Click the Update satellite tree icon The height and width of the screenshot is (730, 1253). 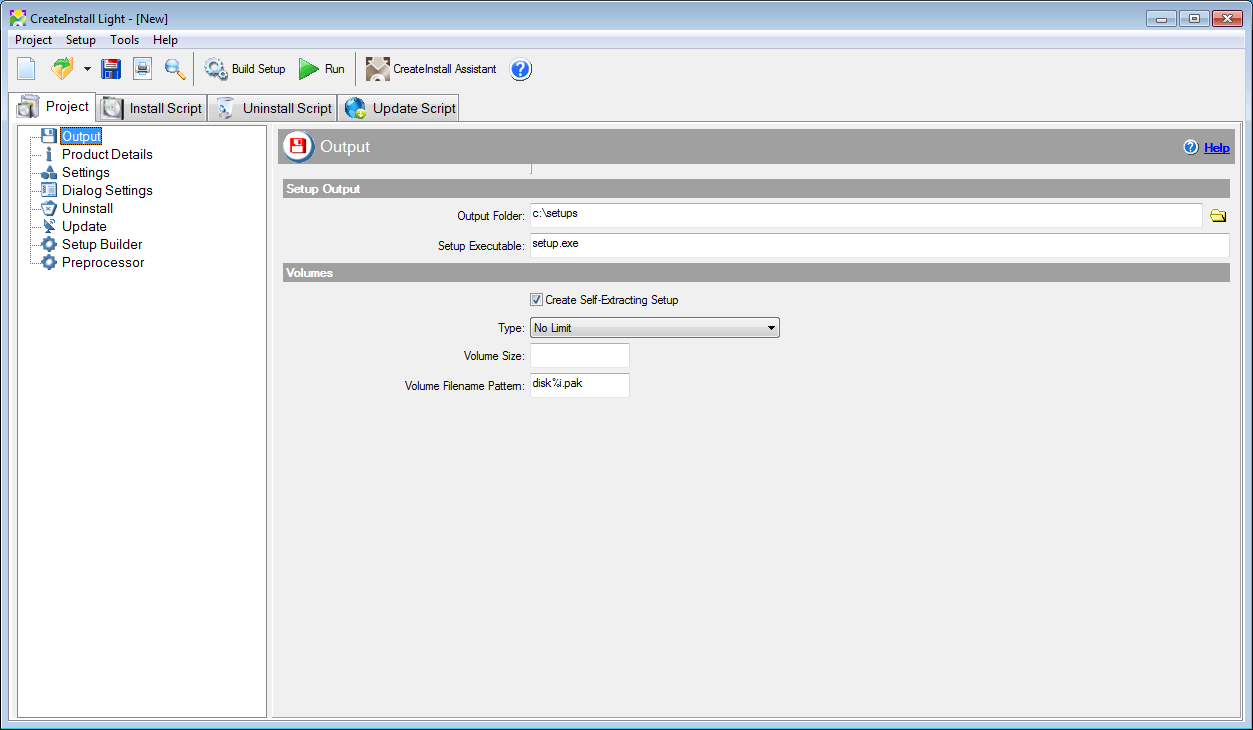point(49,226)
